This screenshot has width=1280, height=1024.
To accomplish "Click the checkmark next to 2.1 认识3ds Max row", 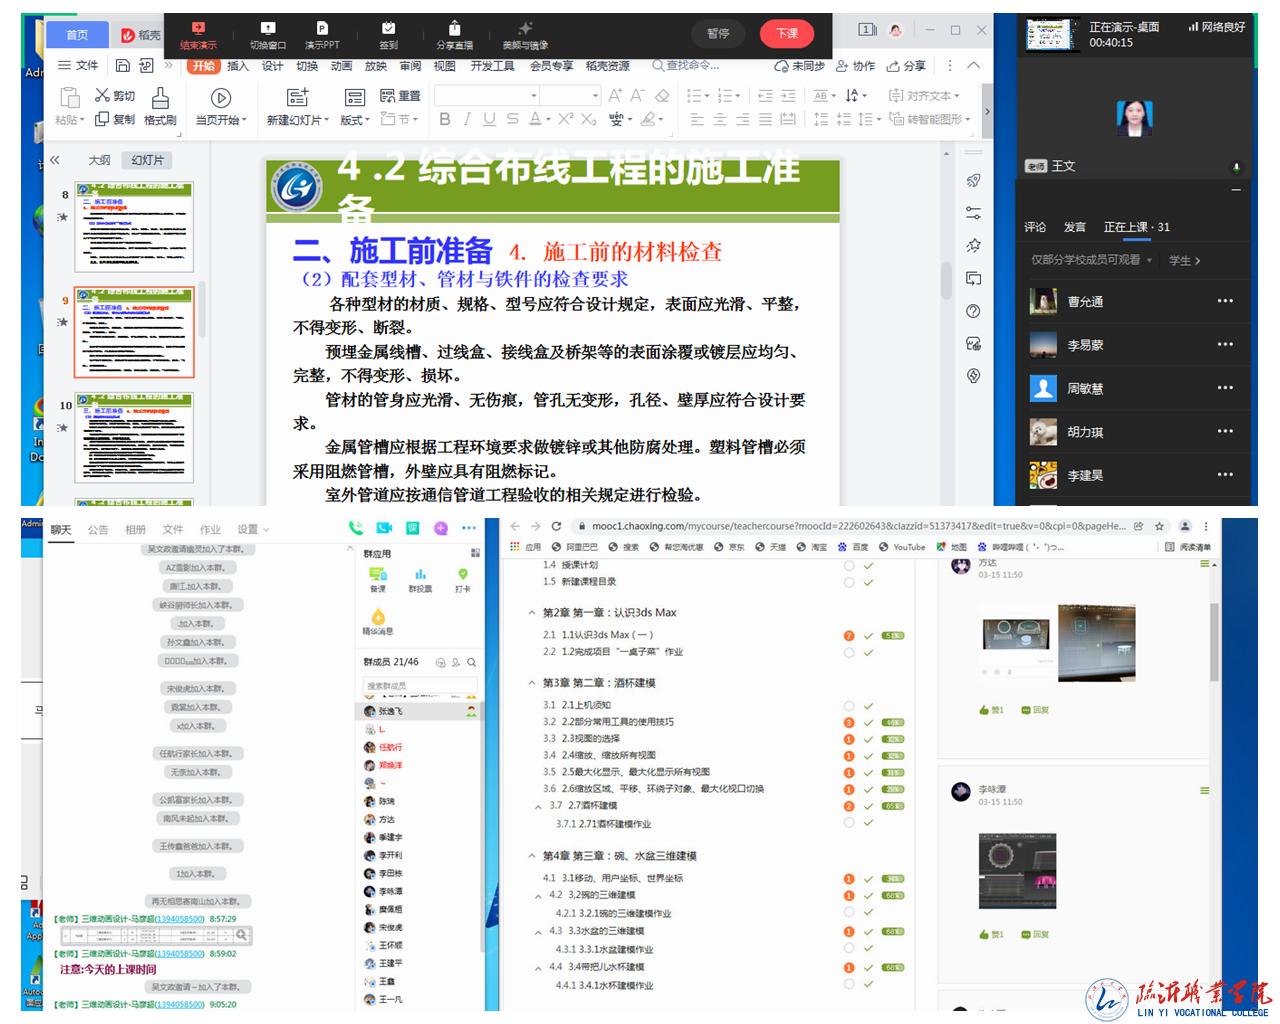I will pyautogui.click(x=868, y=636).
